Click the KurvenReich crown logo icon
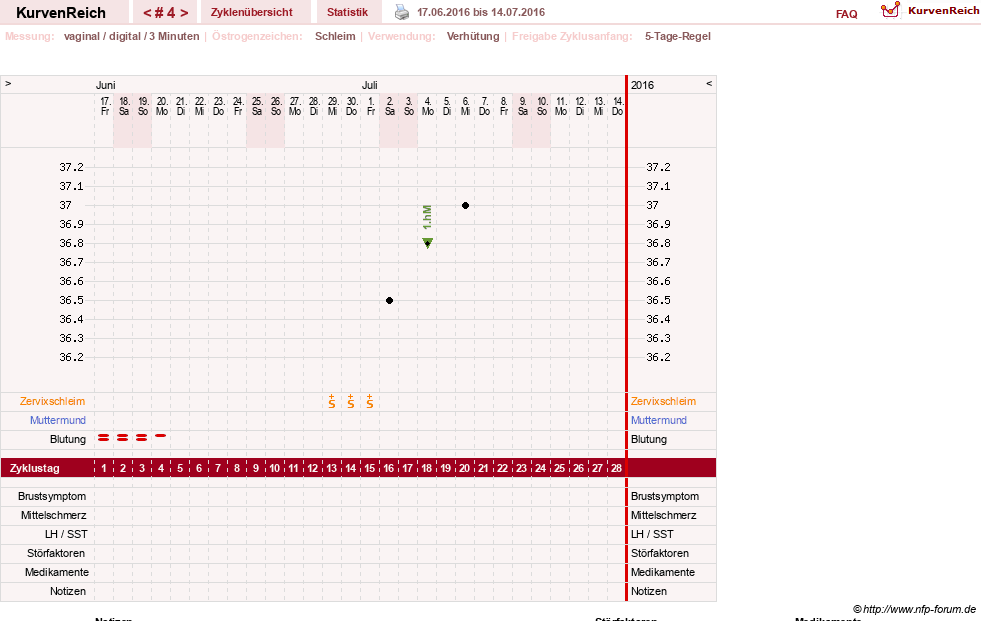 [x=890, y=10]
